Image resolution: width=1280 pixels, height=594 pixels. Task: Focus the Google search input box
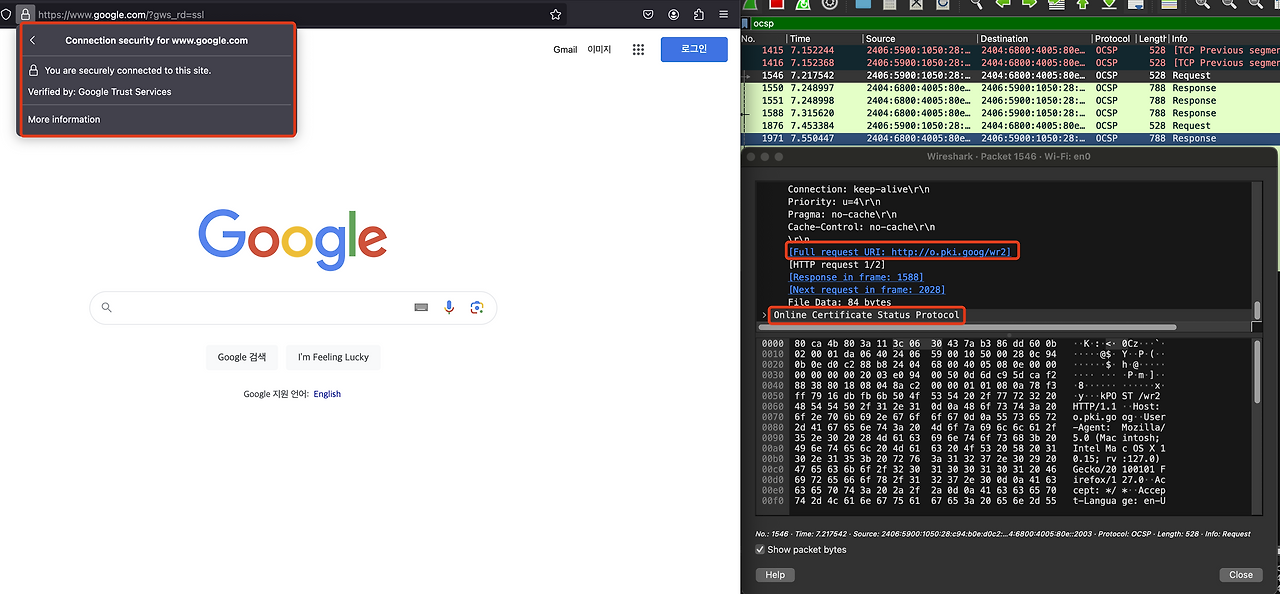coord(293,308)
